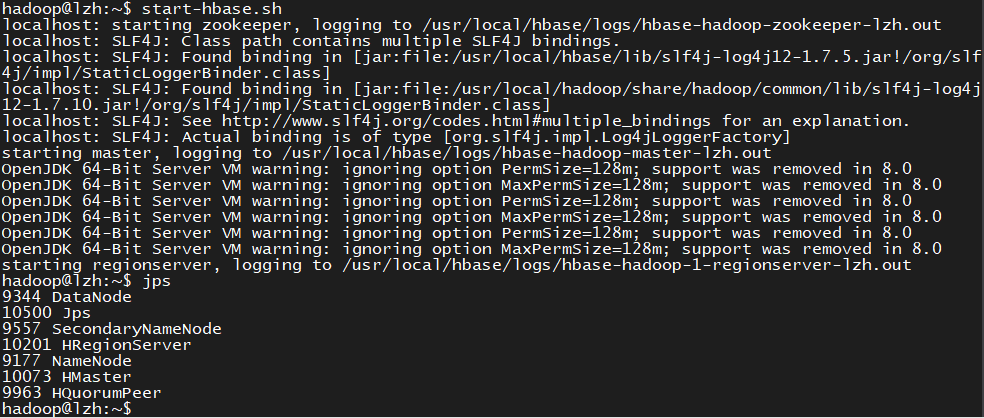Click the last MaxPermSize=128m warning line

coord(470,249)
